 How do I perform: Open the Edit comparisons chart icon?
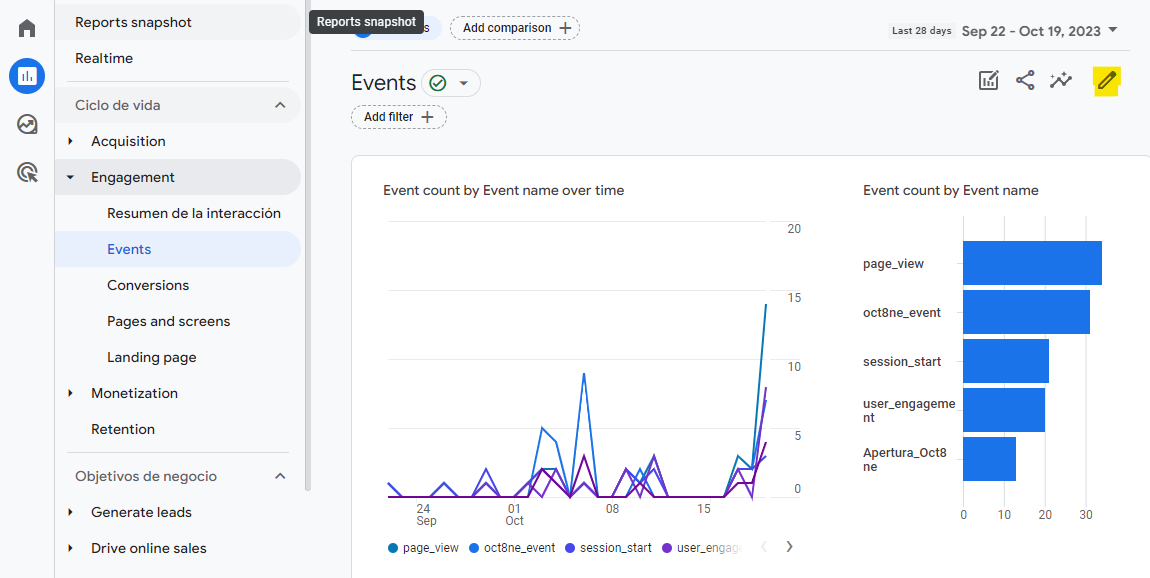coord(989,81)
